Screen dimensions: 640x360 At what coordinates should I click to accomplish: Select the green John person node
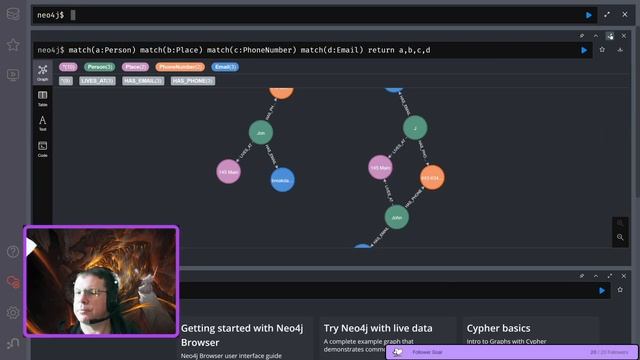(x=397, y=218)
